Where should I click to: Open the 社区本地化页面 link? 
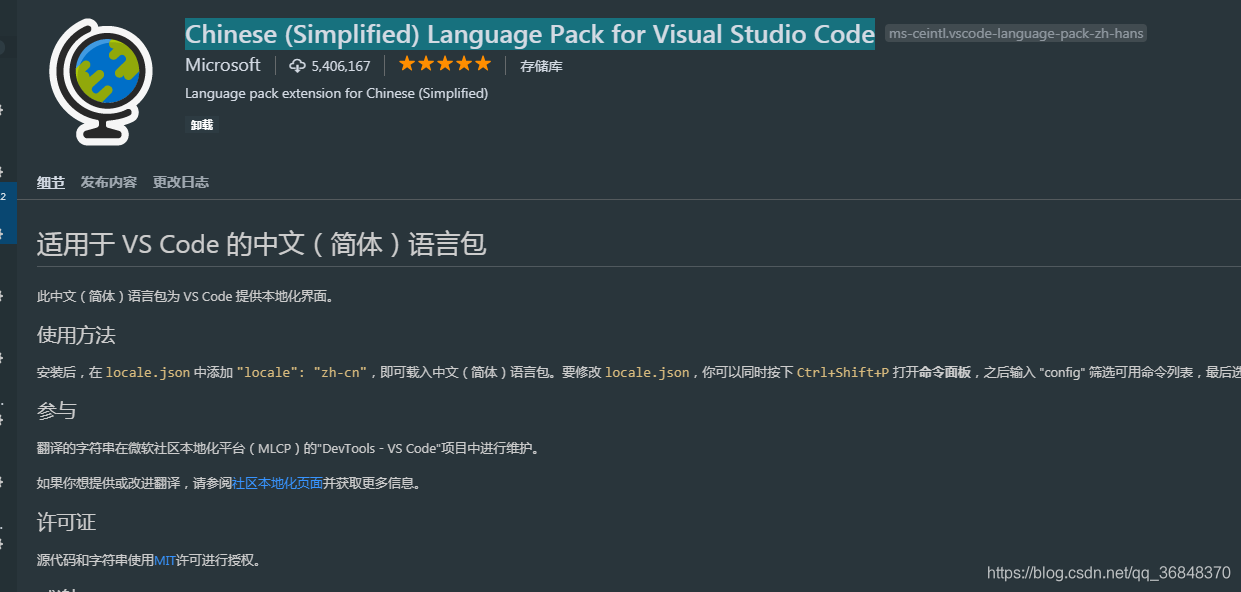click(278, 483)
